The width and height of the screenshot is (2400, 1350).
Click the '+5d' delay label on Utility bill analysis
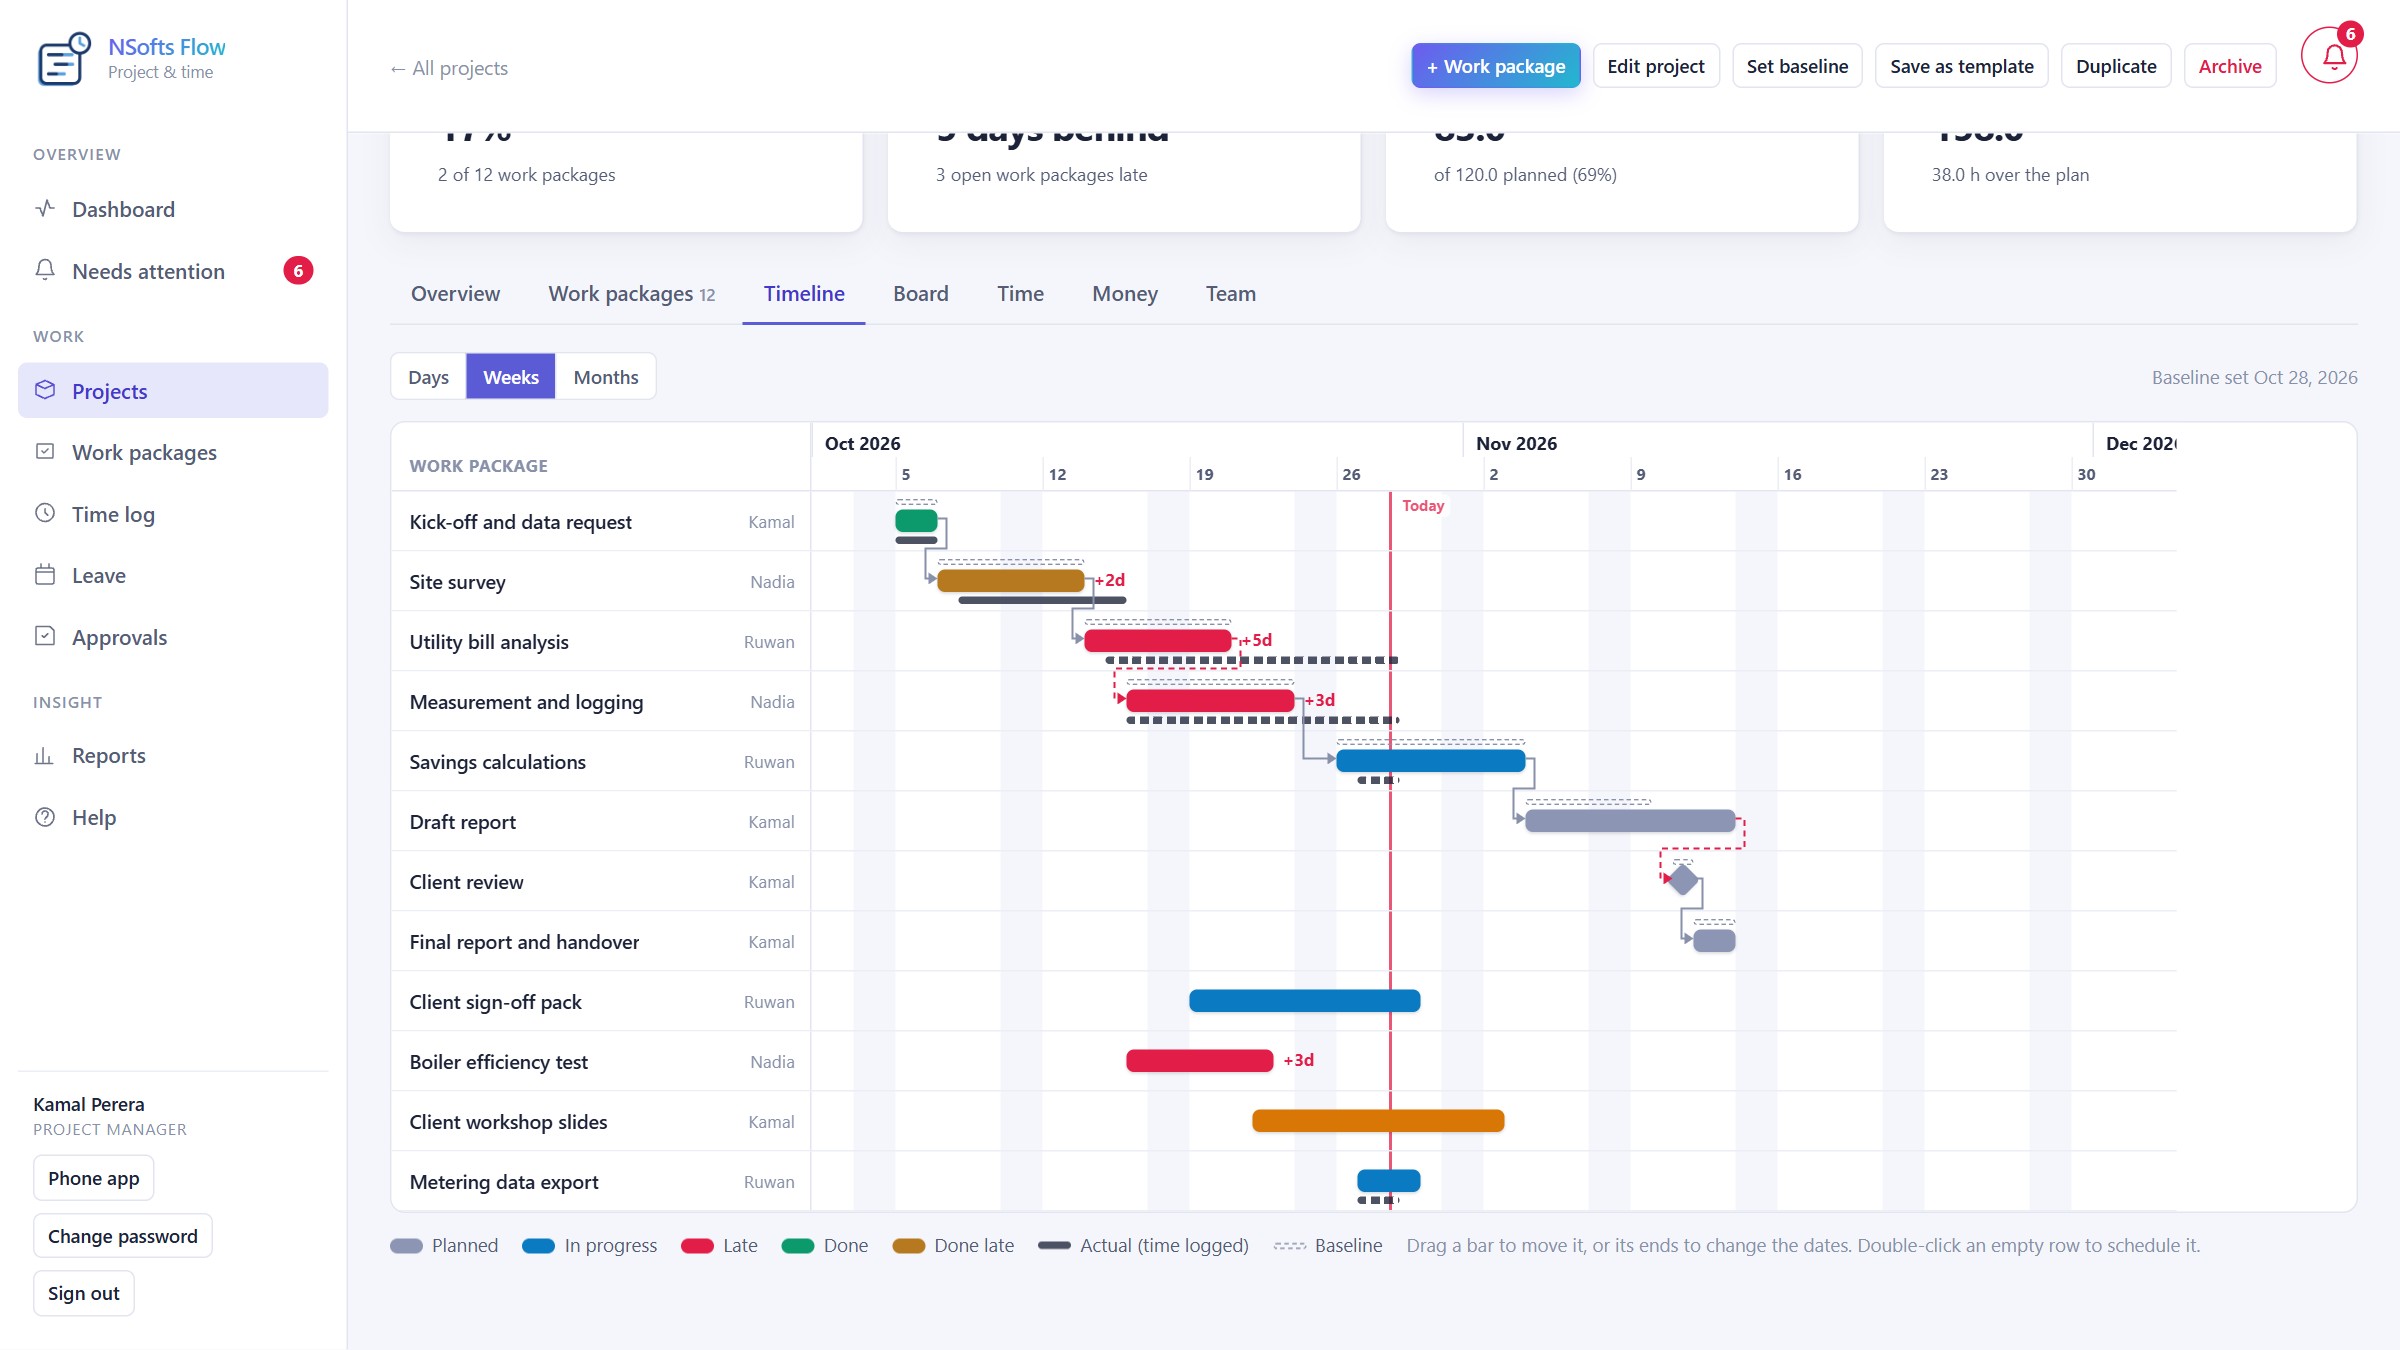1257,640
